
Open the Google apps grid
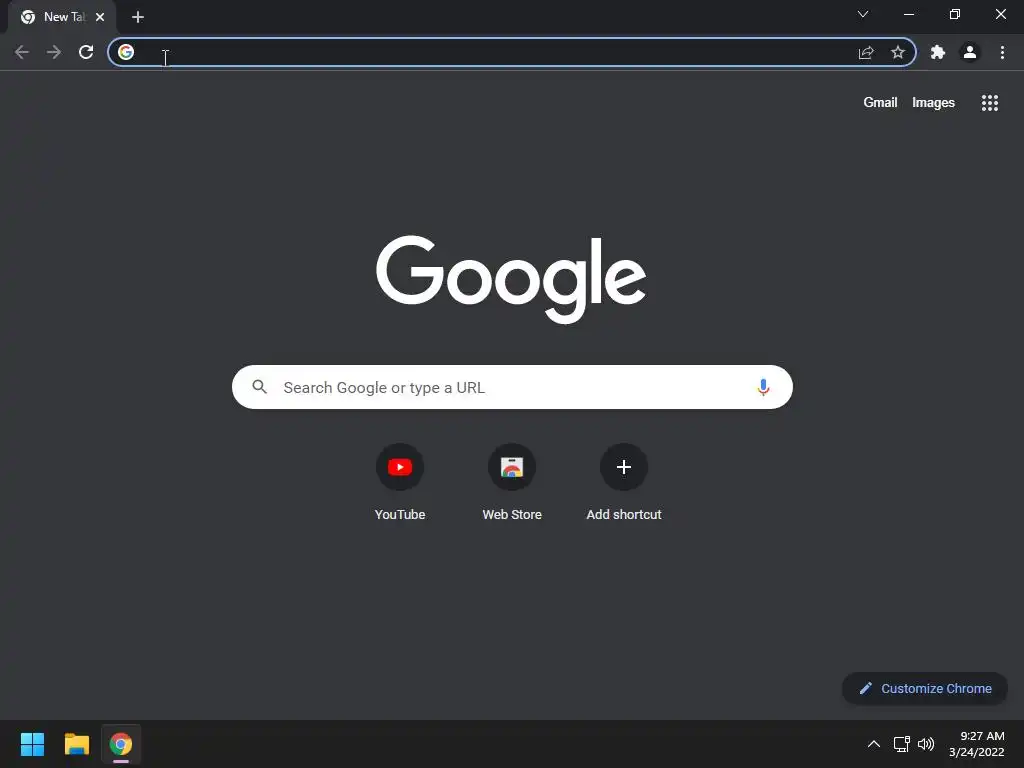[989, 103]
